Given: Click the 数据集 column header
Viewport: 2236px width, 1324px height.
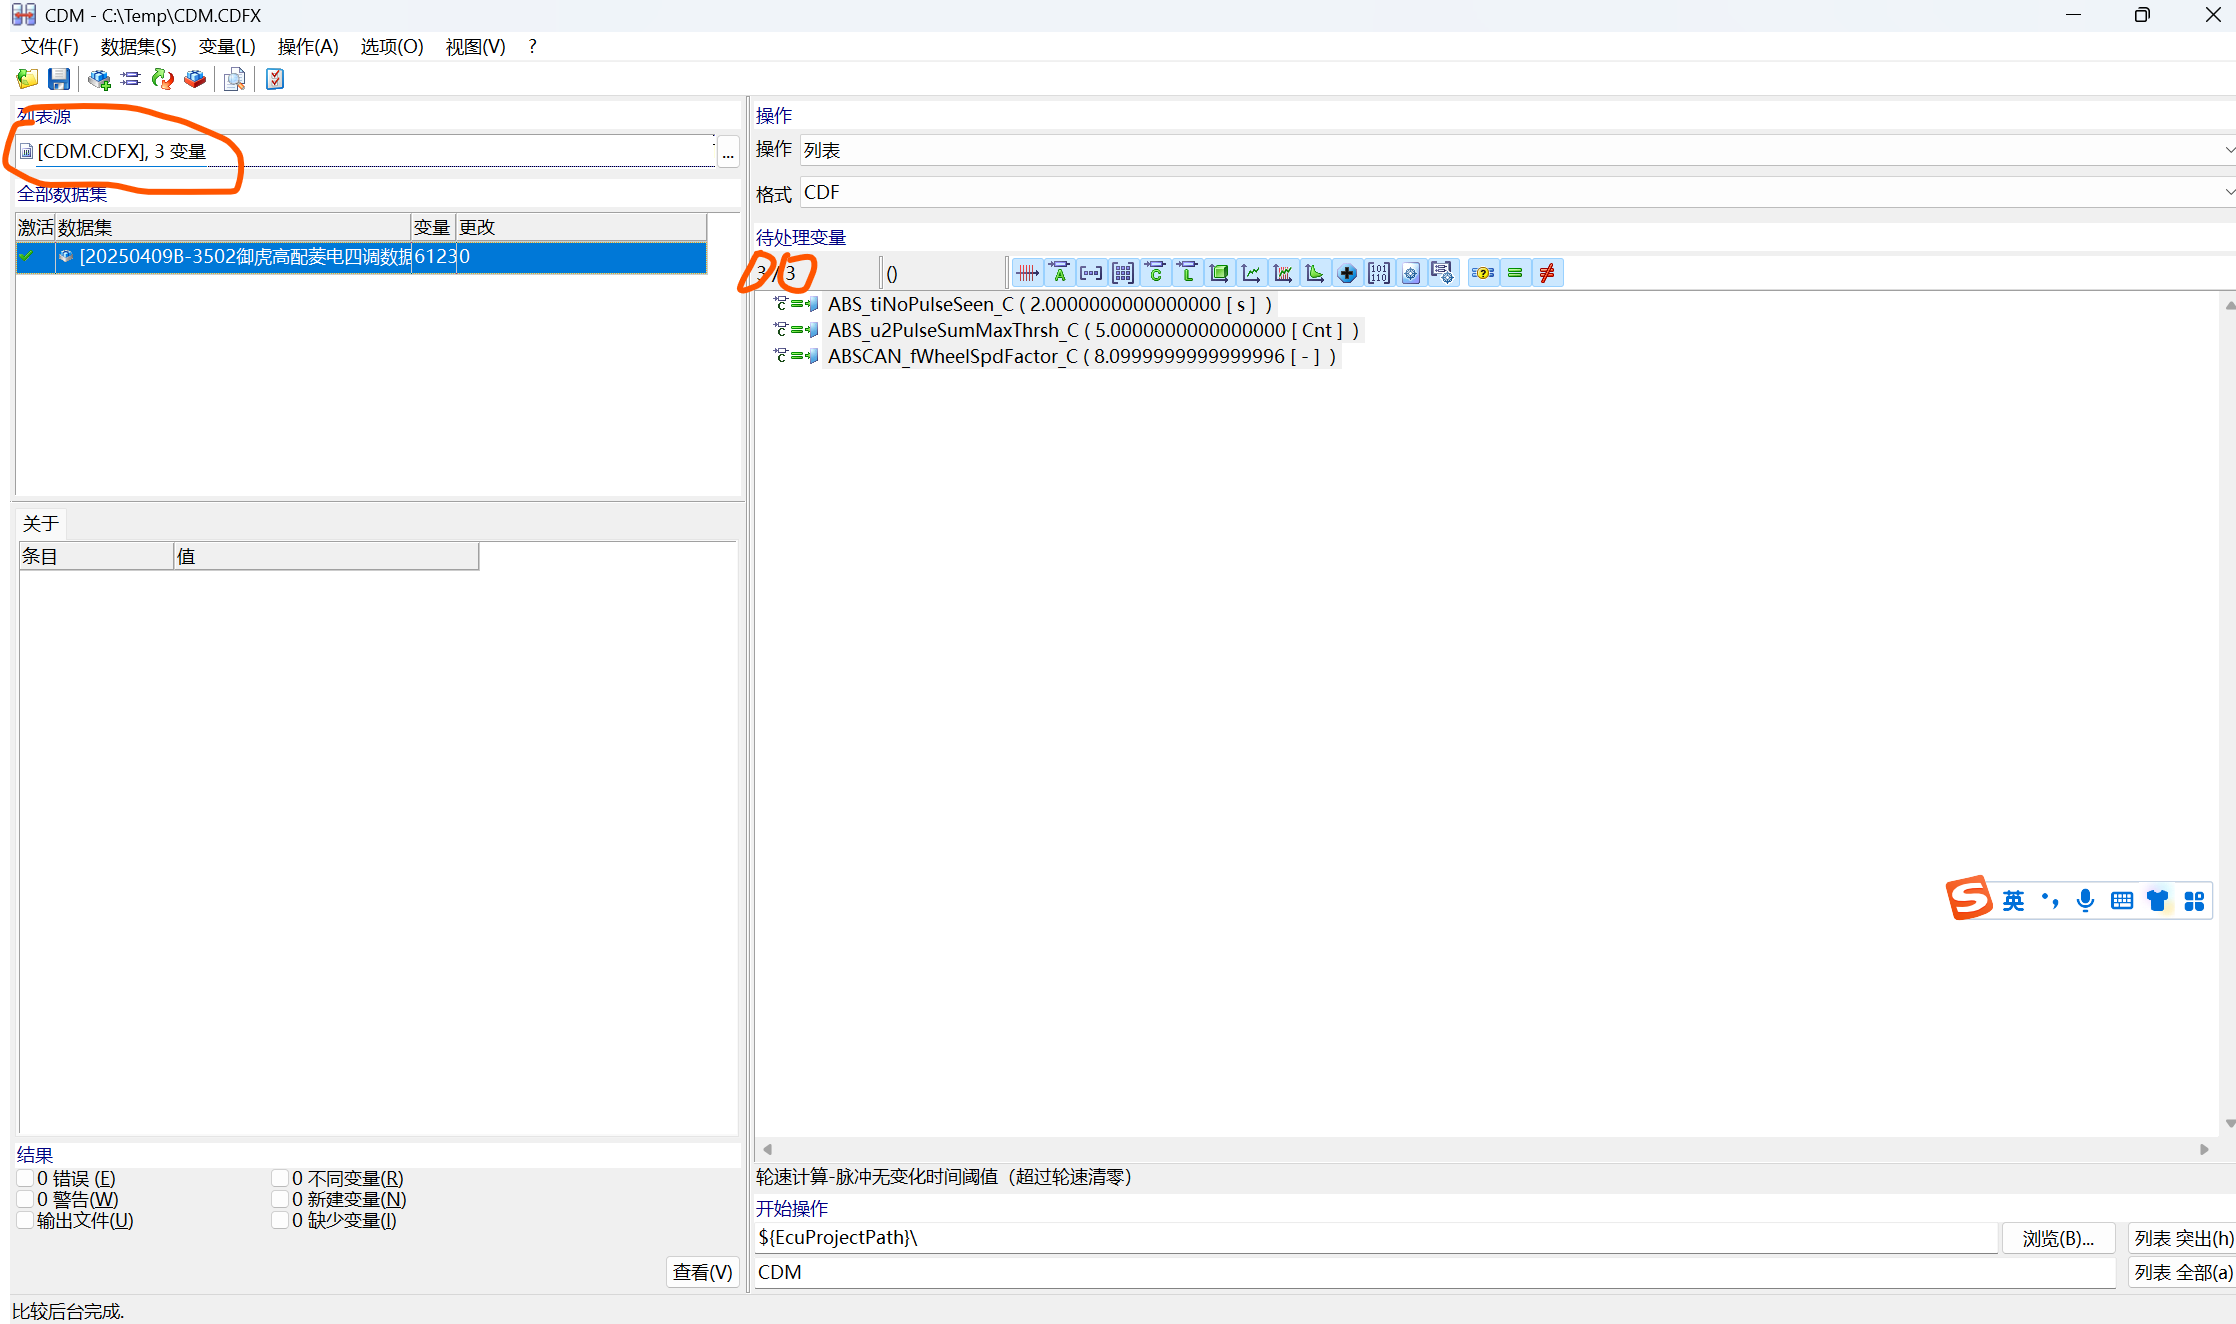Looking at the screenshot, I should (233, 227).
